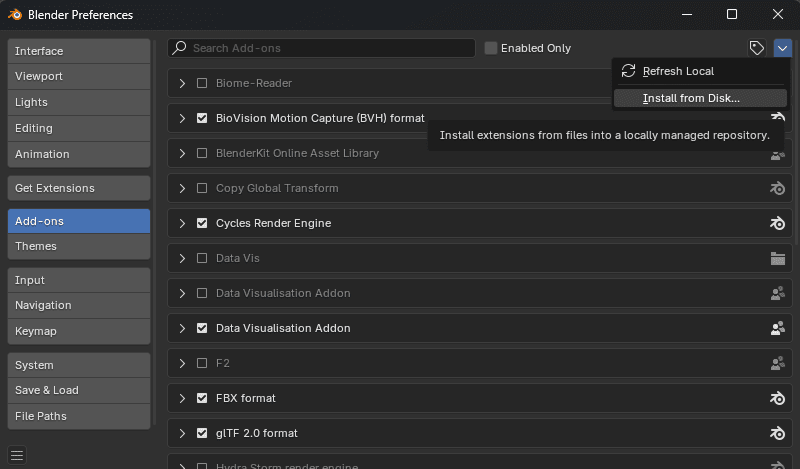Click Blender icon on Cycles Render Engine row
The image size is (800, 469).
point(777,223)
